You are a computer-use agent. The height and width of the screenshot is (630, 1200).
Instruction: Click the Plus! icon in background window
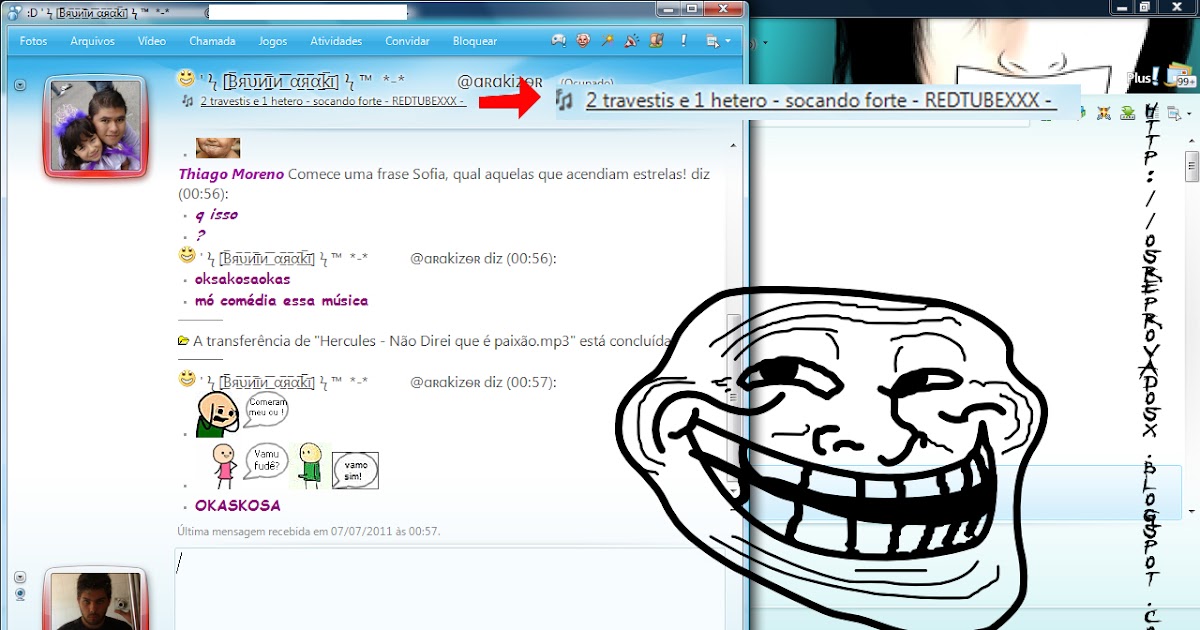coord(1143,77)
